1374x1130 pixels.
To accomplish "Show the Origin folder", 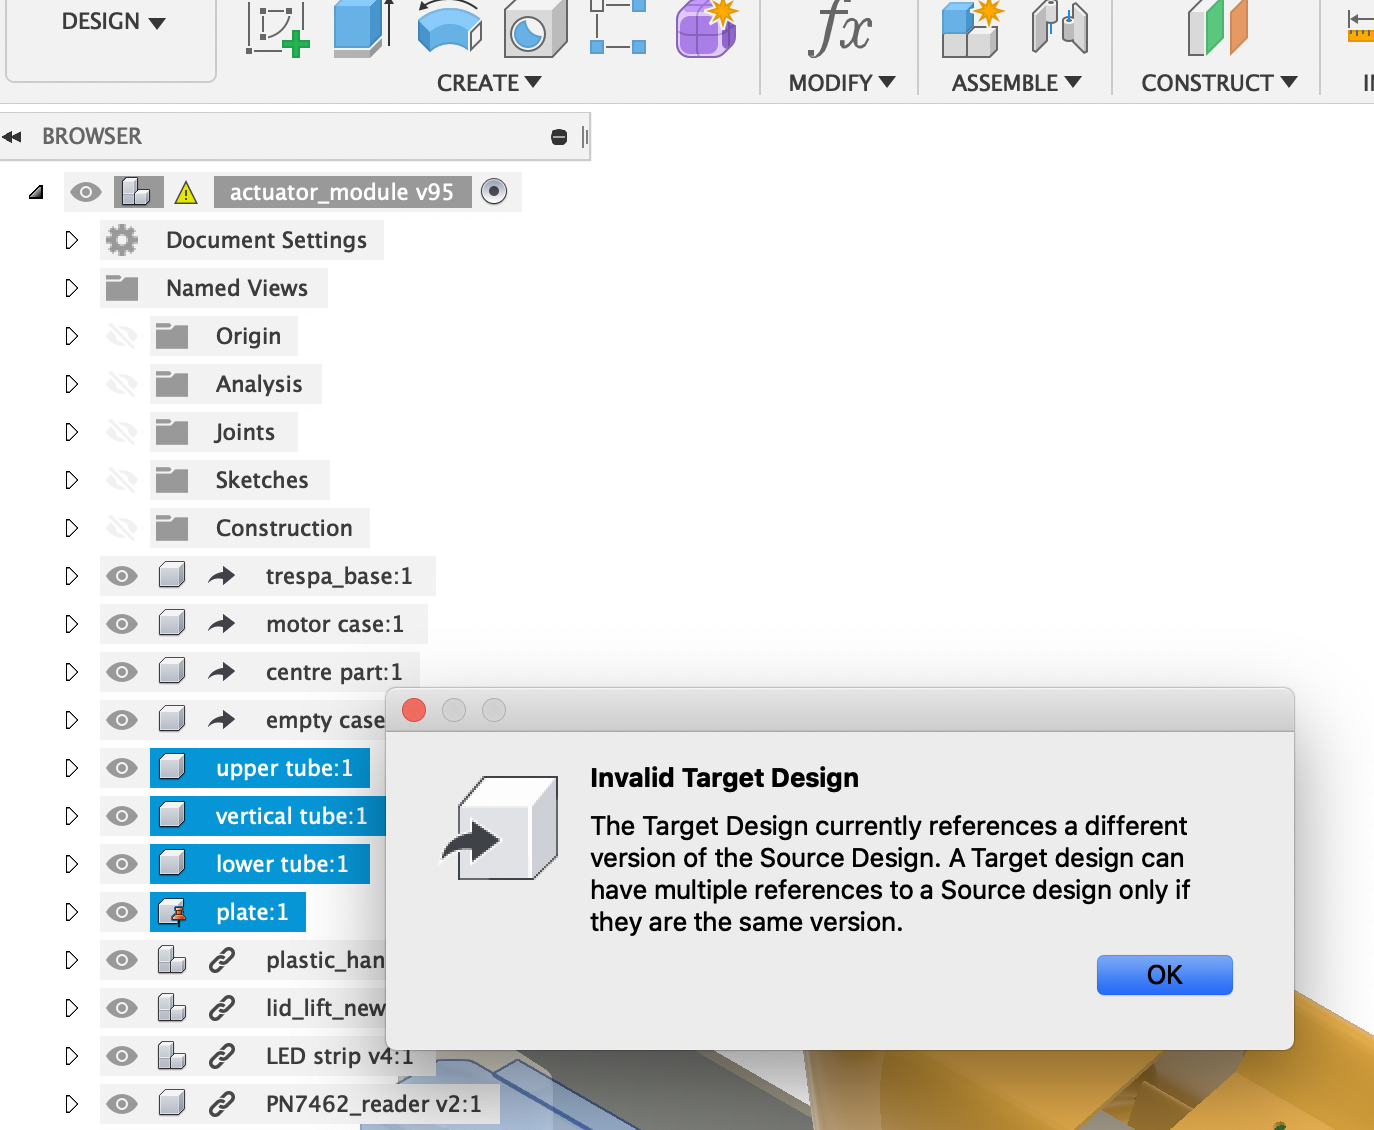I will point(122,336).
